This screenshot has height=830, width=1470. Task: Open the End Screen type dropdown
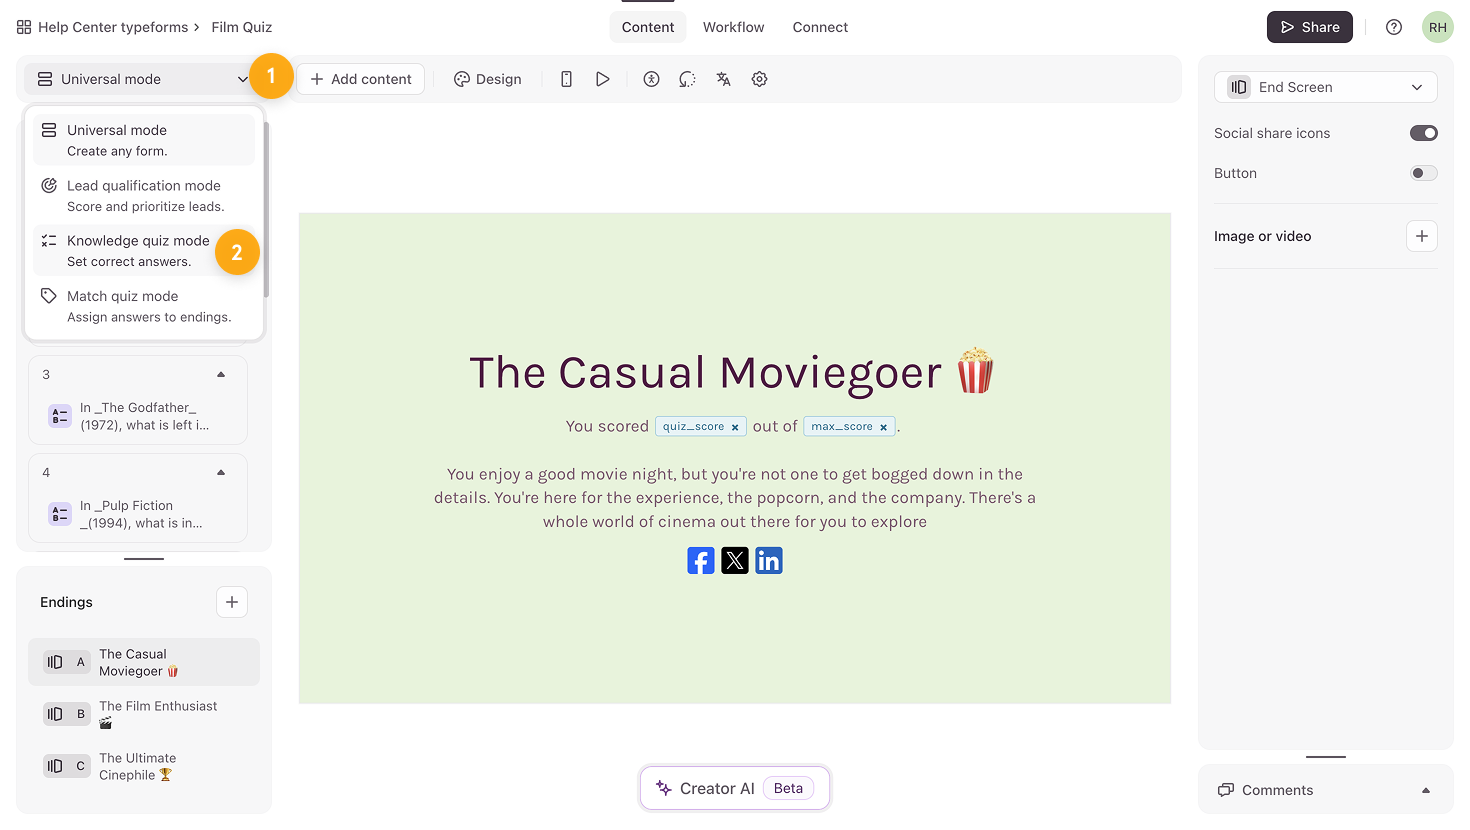[x=1325, y=87]
